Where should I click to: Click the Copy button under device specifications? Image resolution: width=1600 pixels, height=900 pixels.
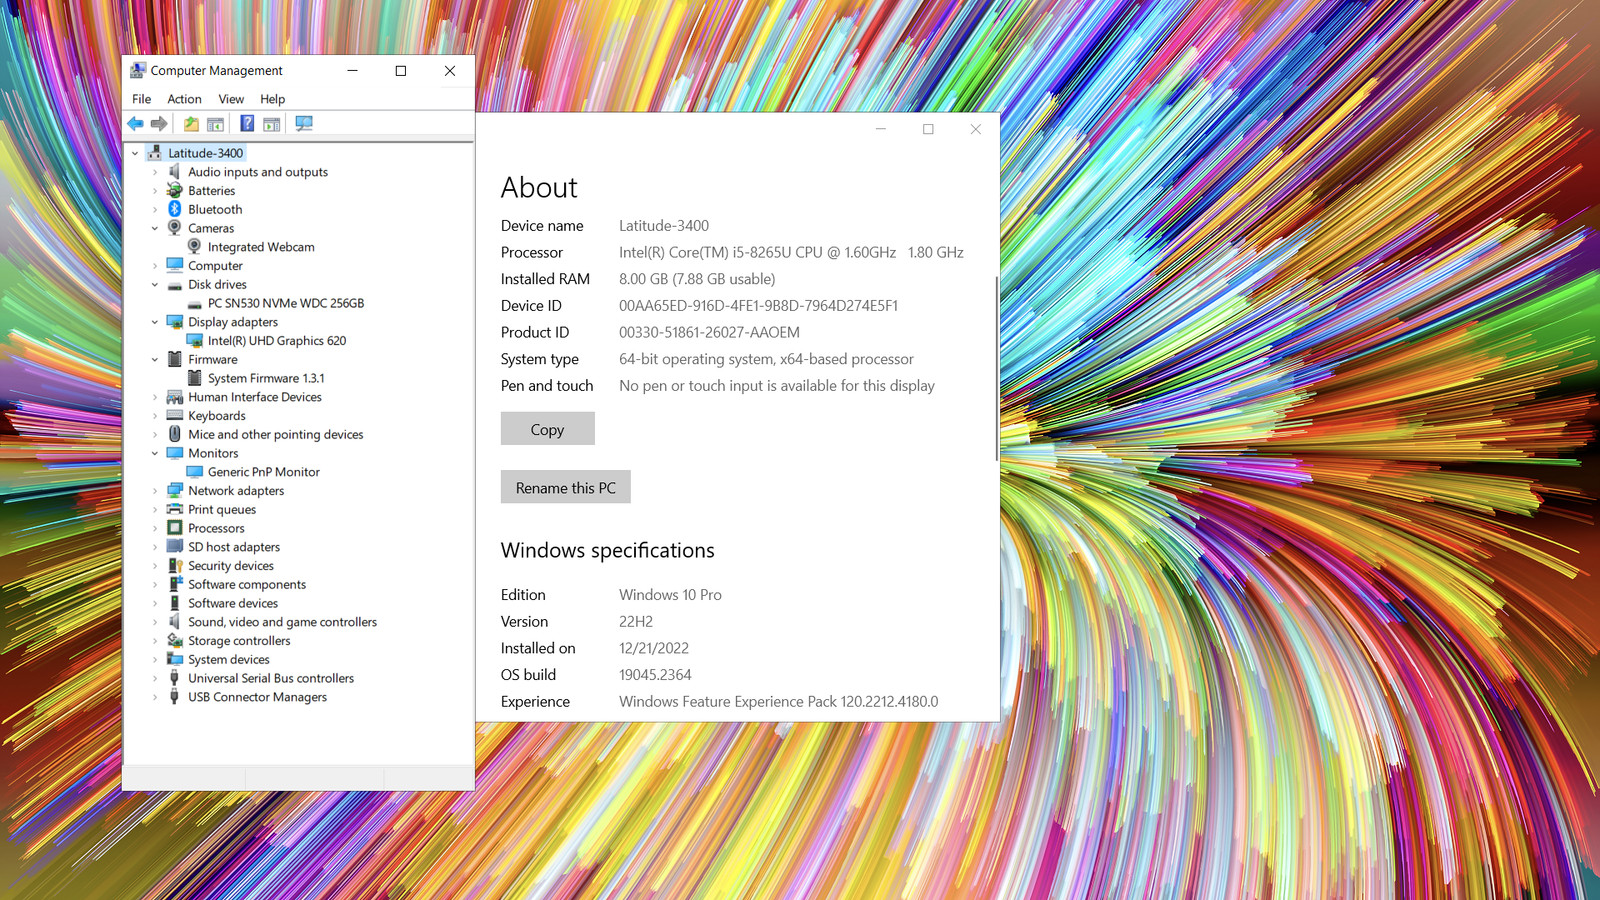(547, 429)
